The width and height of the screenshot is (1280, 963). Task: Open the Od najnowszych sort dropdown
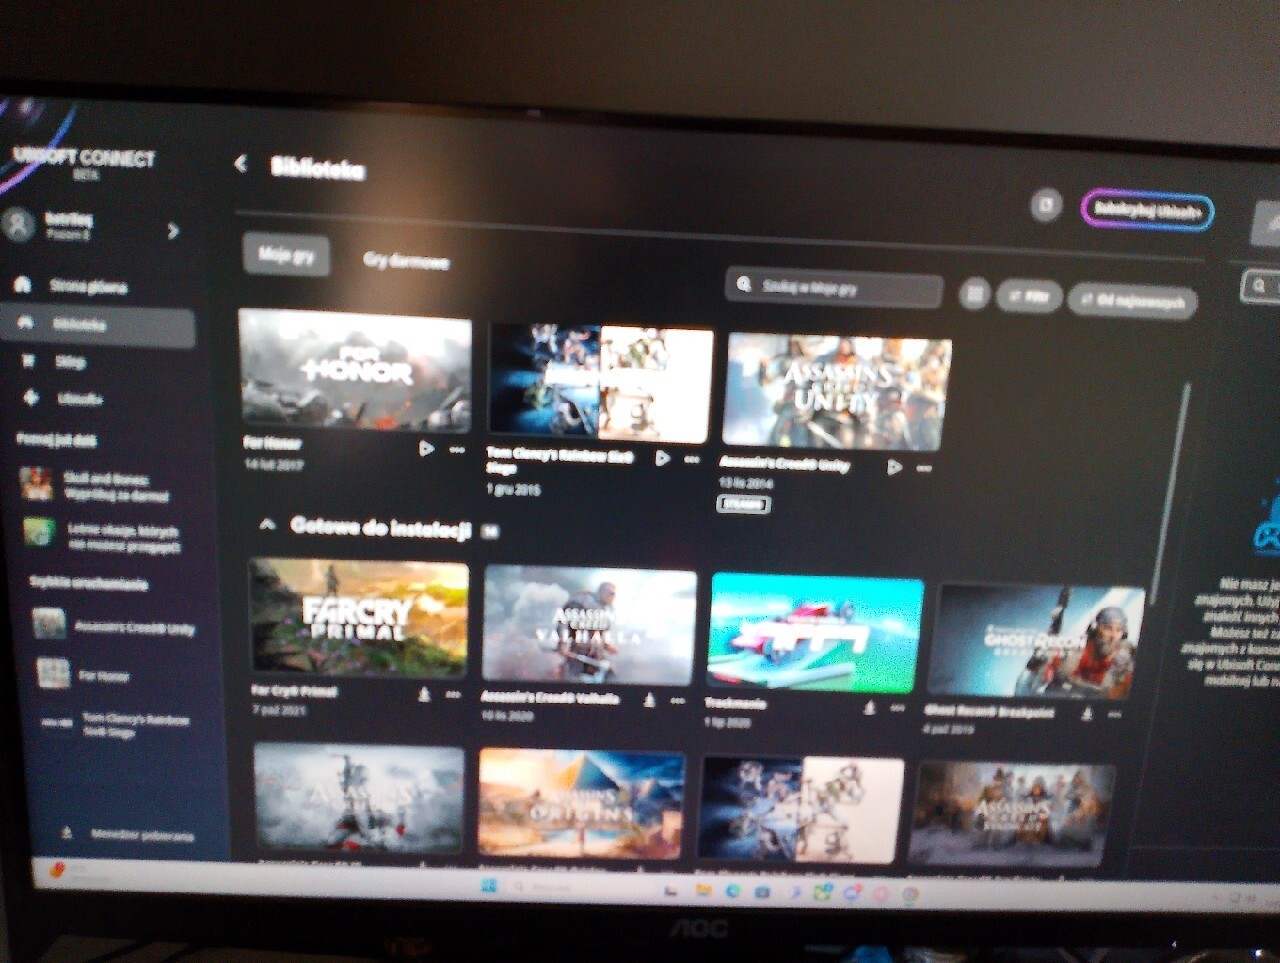click(x=1132, y=301)
